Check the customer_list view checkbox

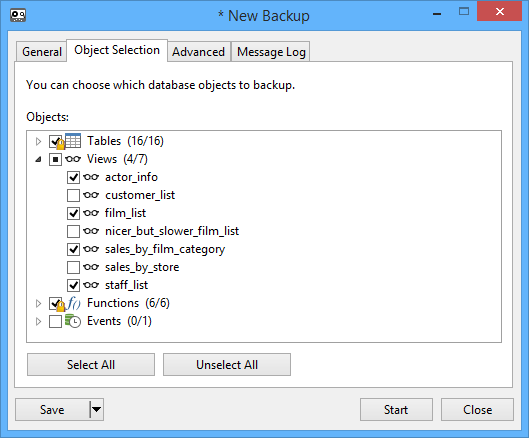[x=73, y=195]
